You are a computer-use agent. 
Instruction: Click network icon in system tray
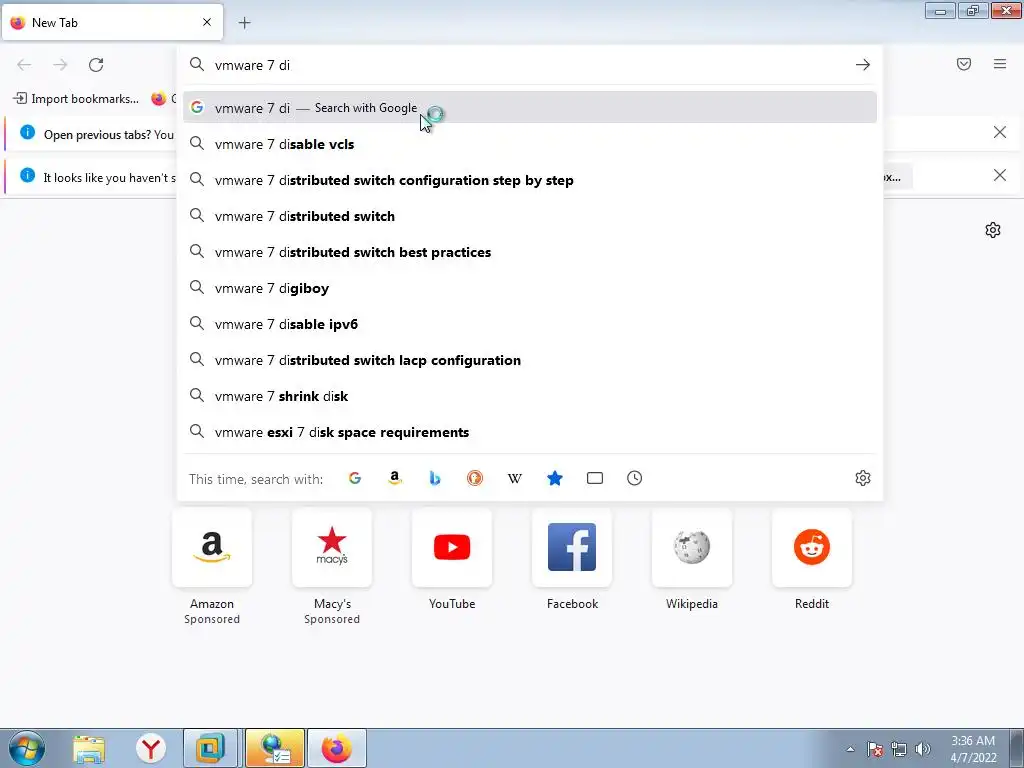point(899,749)
